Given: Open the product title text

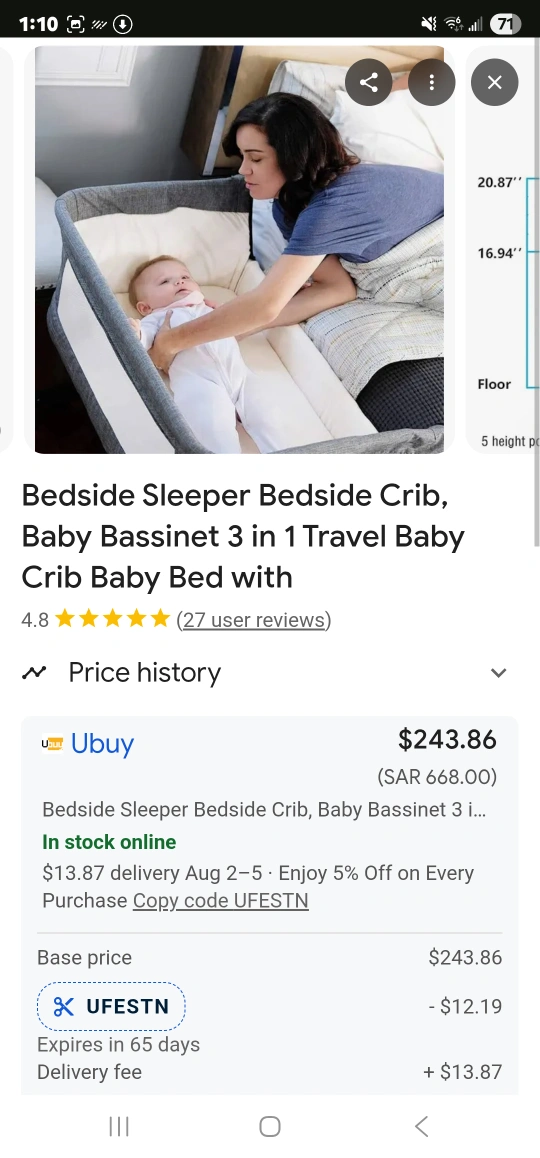Looking at the screenshot, I should pos(242,536).
